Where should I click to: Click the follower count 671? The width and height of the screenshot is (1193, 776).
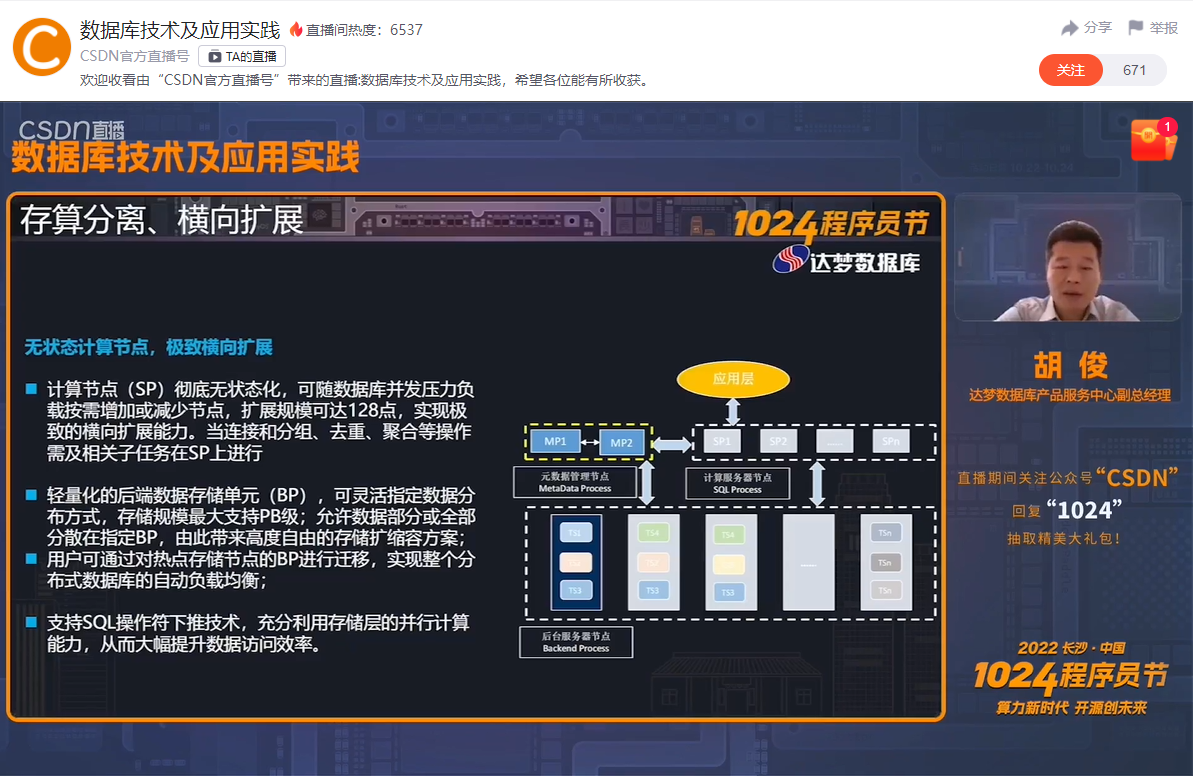(x=1134, y=70)
